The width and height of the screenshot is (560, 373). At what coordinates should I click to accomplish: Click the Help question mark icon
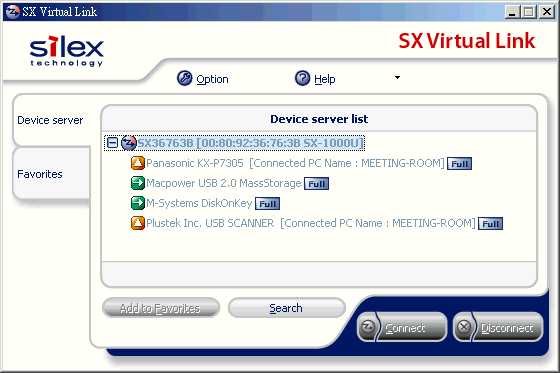coord(302,78)
